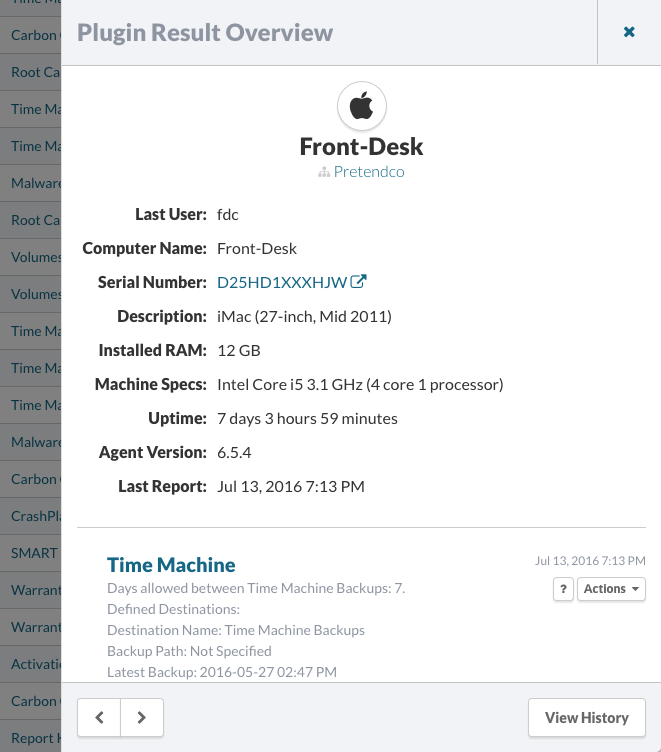661x752 pixels.
Task: Select the Activati row in background list
Action: point(31,664)
